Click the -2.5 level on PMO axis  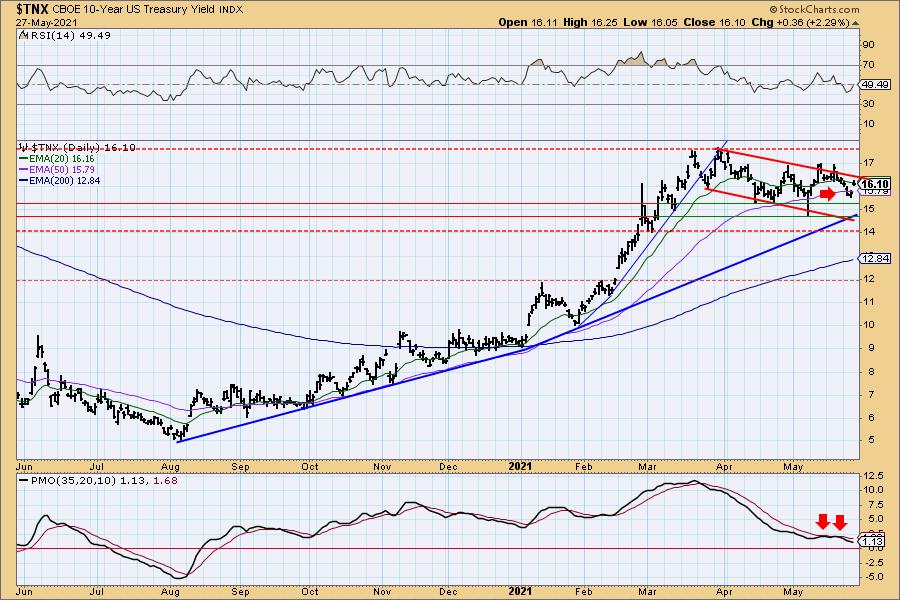(x=872, y=563)
